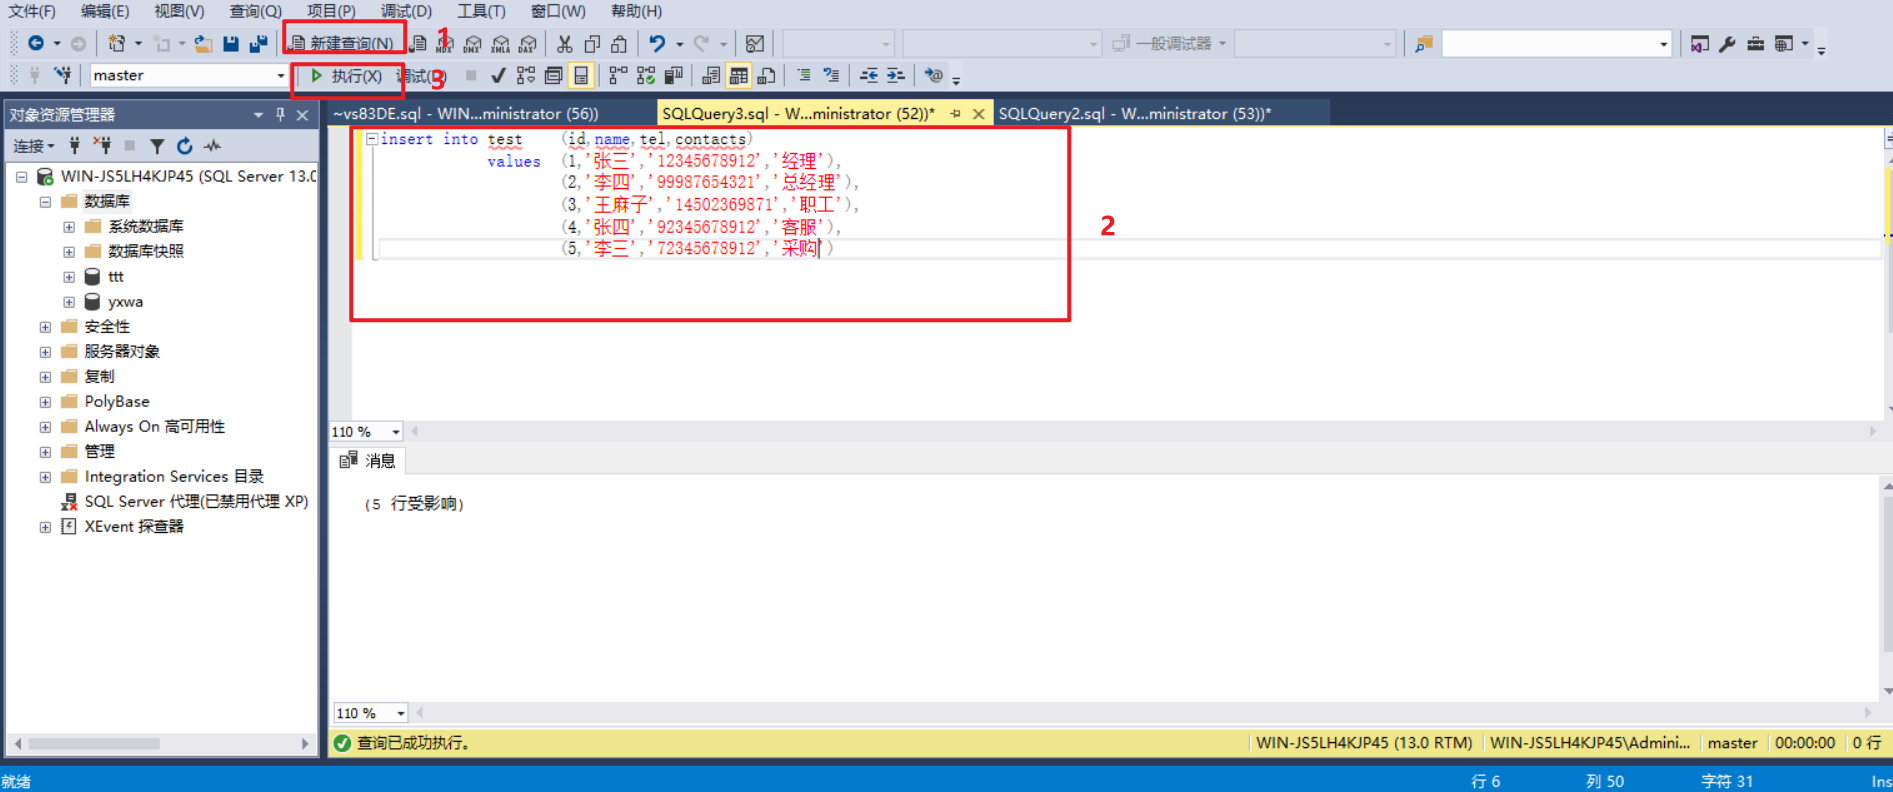Open the editor 110 % zoom dropdown
The width and height of the screenshot is (1893, 792).
click(396, 432)
